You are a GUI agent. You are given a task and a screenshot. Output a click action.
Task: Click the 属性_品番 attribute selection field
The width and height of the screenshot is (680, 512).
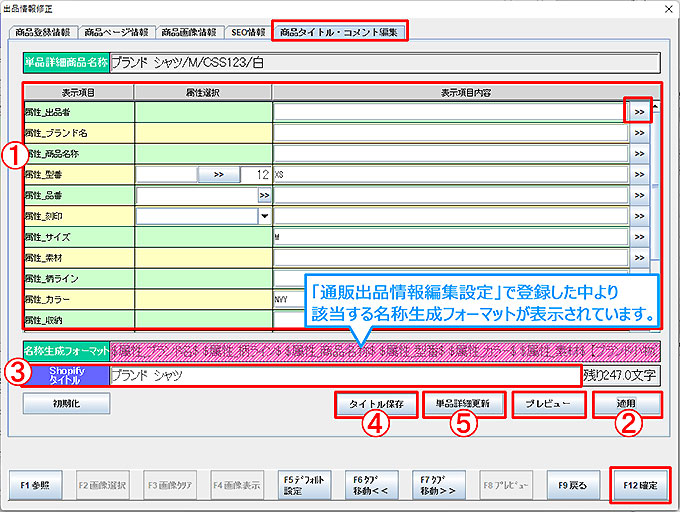[x=197, y=196]
